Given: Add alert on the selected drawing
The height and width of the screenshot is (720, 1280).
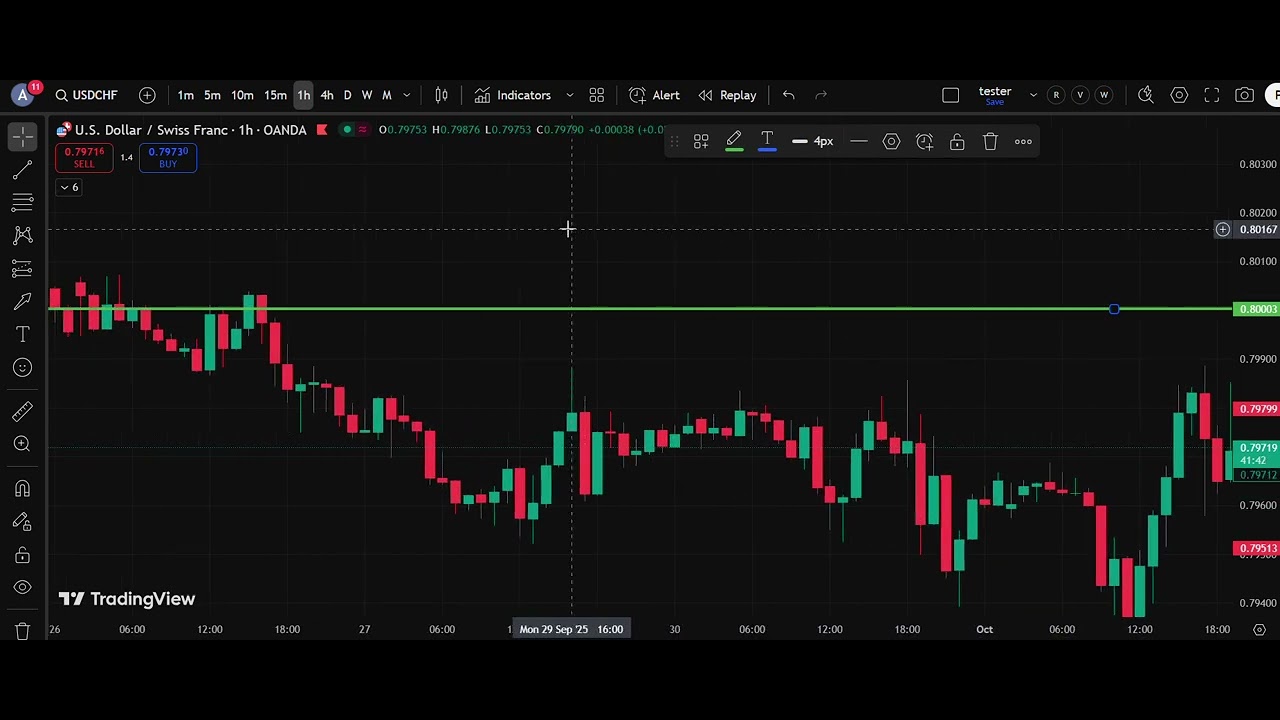Looking at the screenshot, I should pyautogui.click(x=924, y=142).
